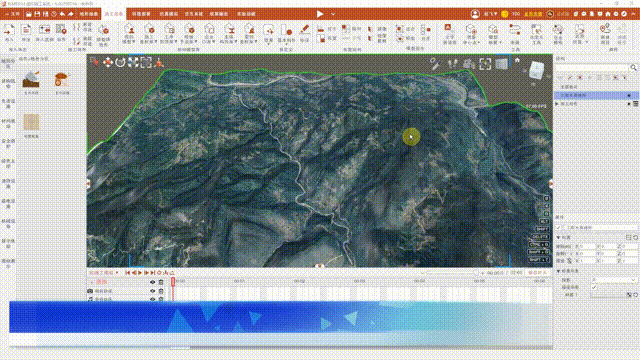Click the main Play button in title bar
640x360 pixels.
point(320,14)
